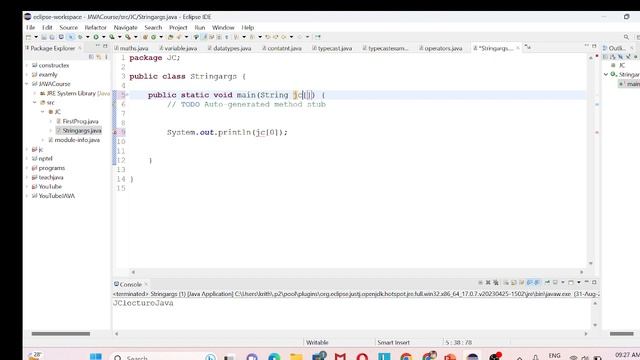Select the nptel project
Viewport: 640px width, 360px height.
coord(45,158)
